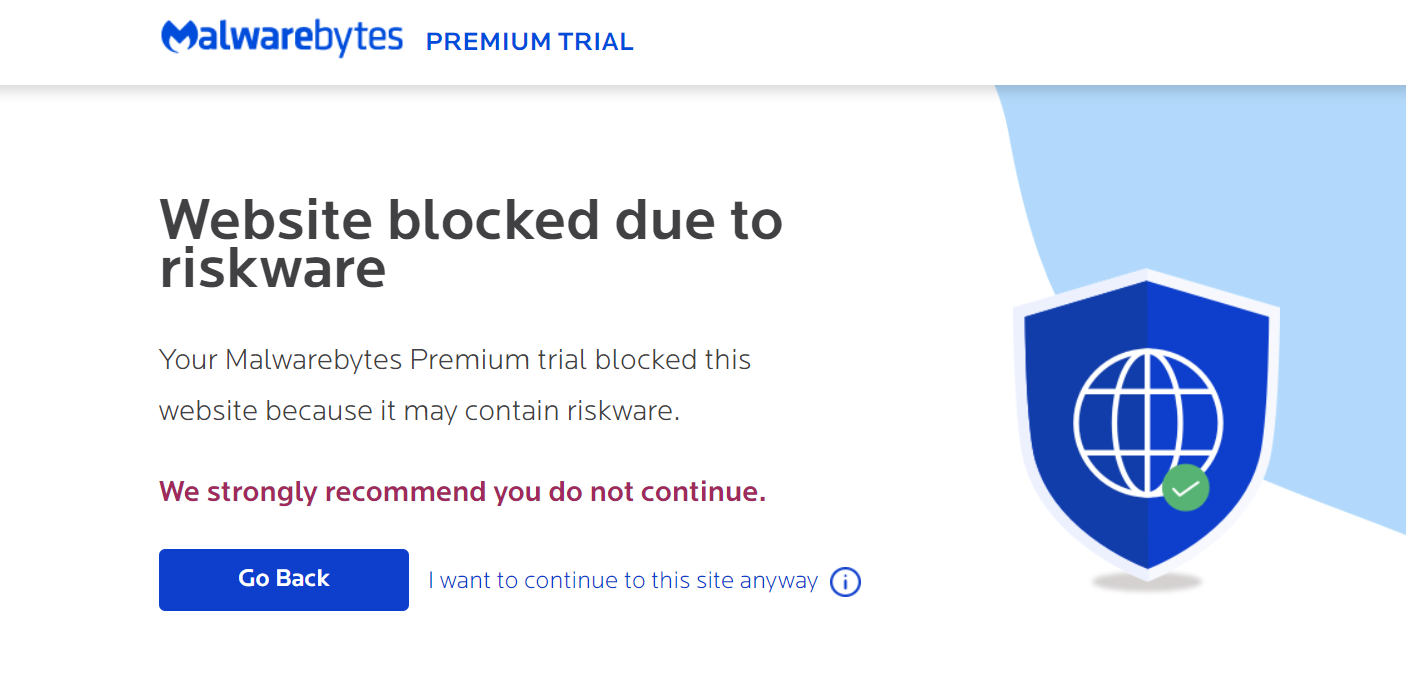The height and width of the screenshot is (685, 1406).
Task: Click the Malwarebytes logo in the header
Action: coord(282,38)
